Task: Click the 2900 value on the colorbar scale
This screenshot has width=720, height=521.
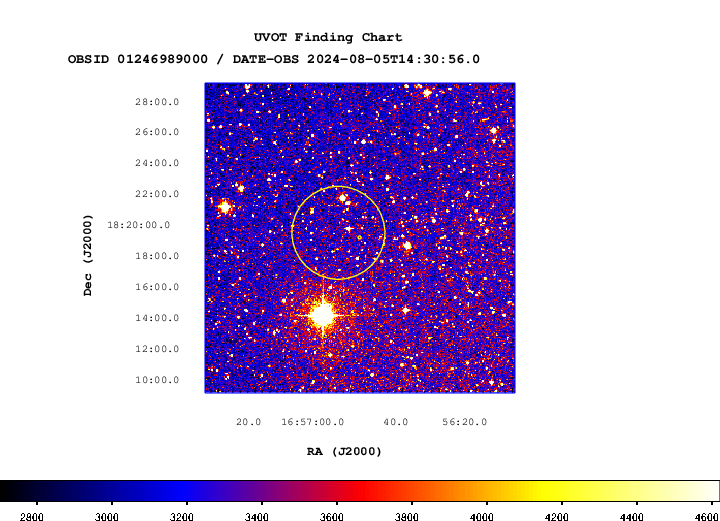Action: pyautogui.click(x=32, y=517)
